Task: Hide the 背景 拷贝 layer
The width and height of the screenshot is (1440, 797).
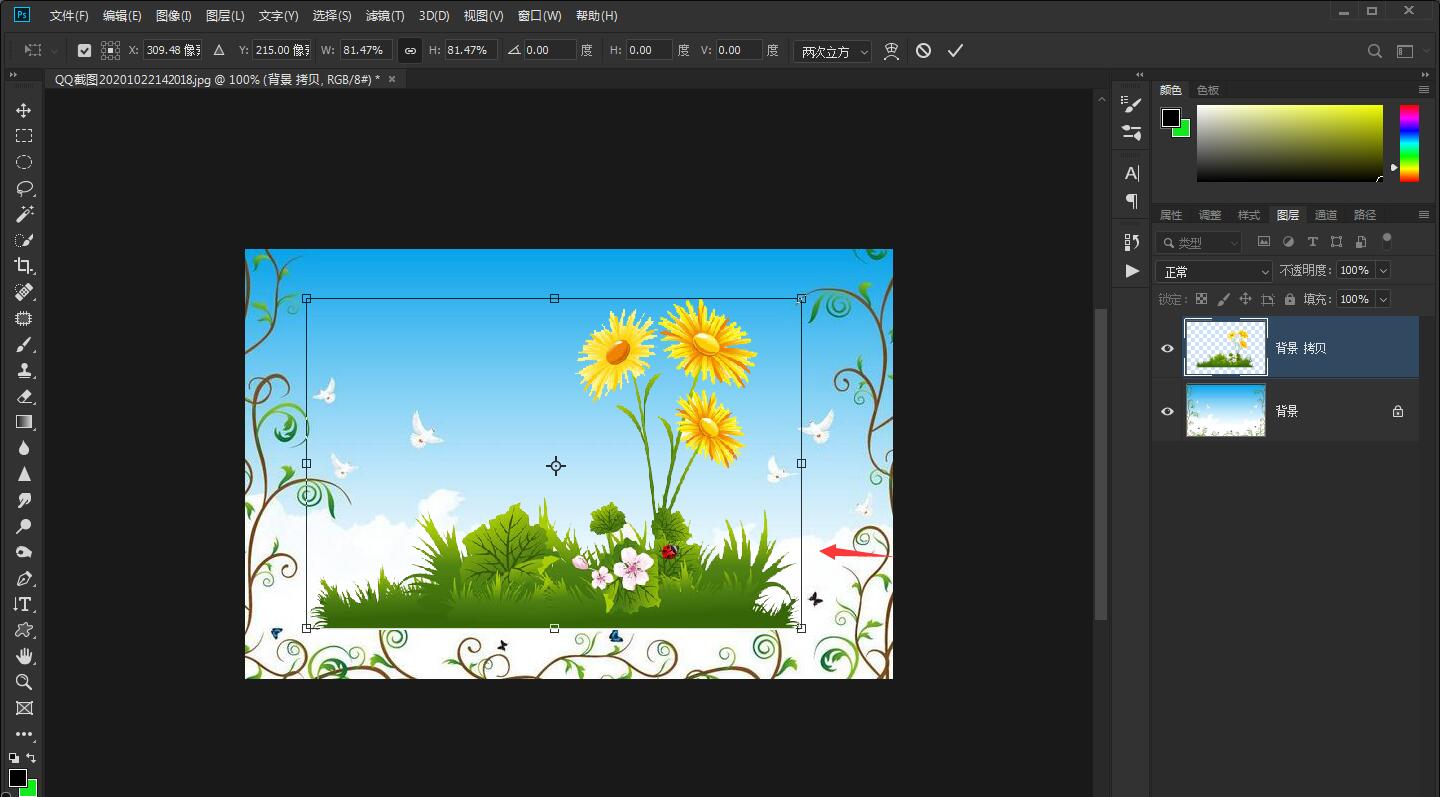Action: [1167, 348]
